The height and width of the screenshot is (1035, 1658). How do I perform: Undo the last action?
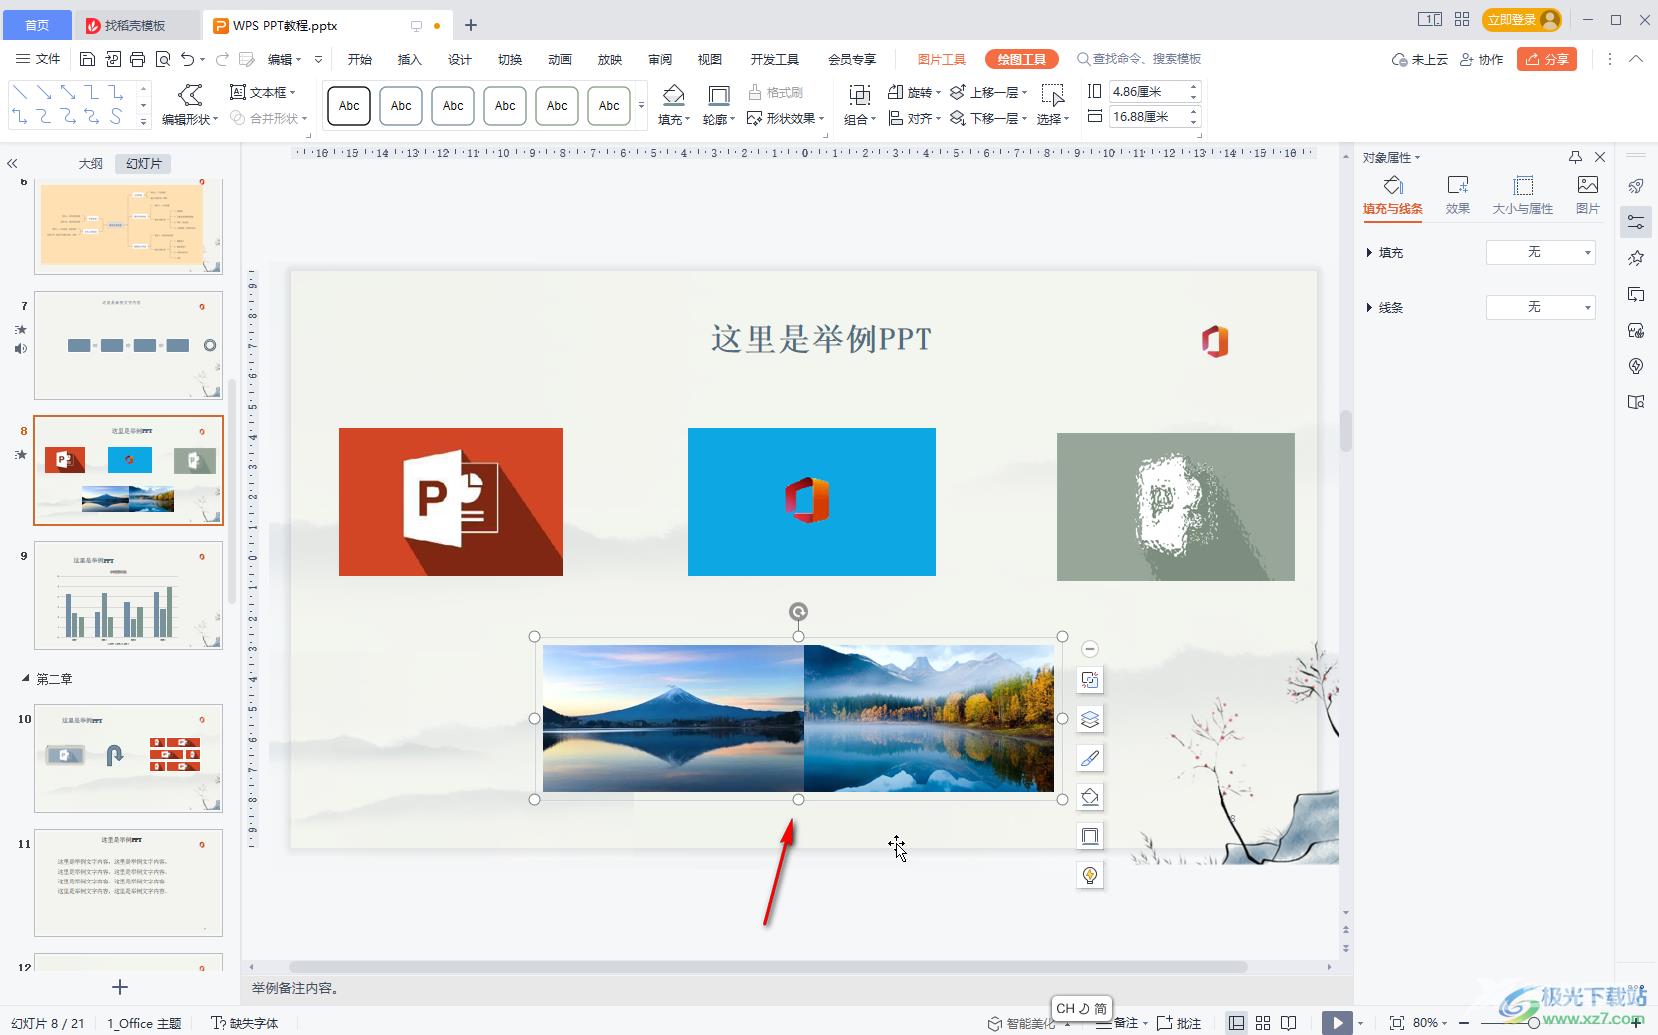188,59
